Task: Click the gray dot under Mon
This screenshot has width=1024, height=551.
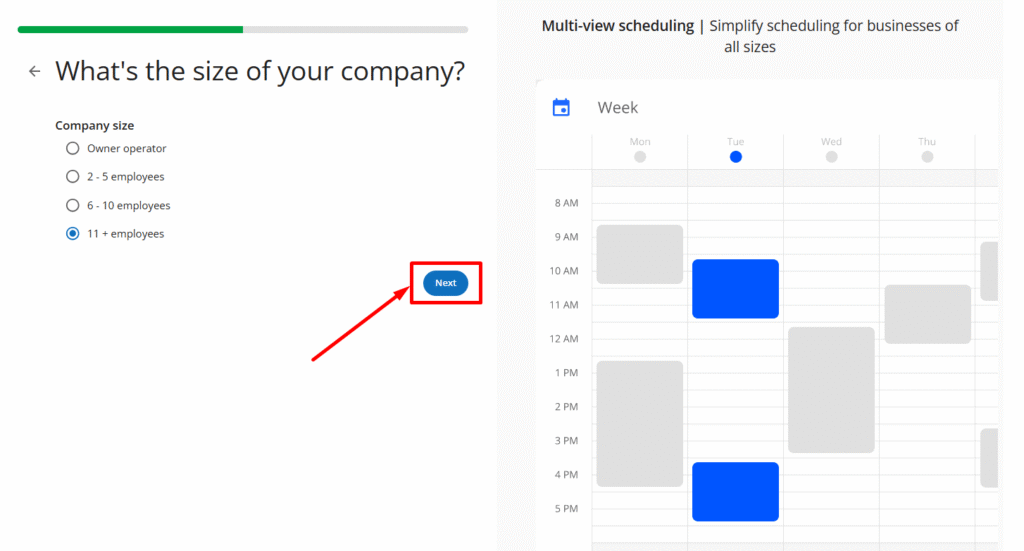Action: pos(640,157)
